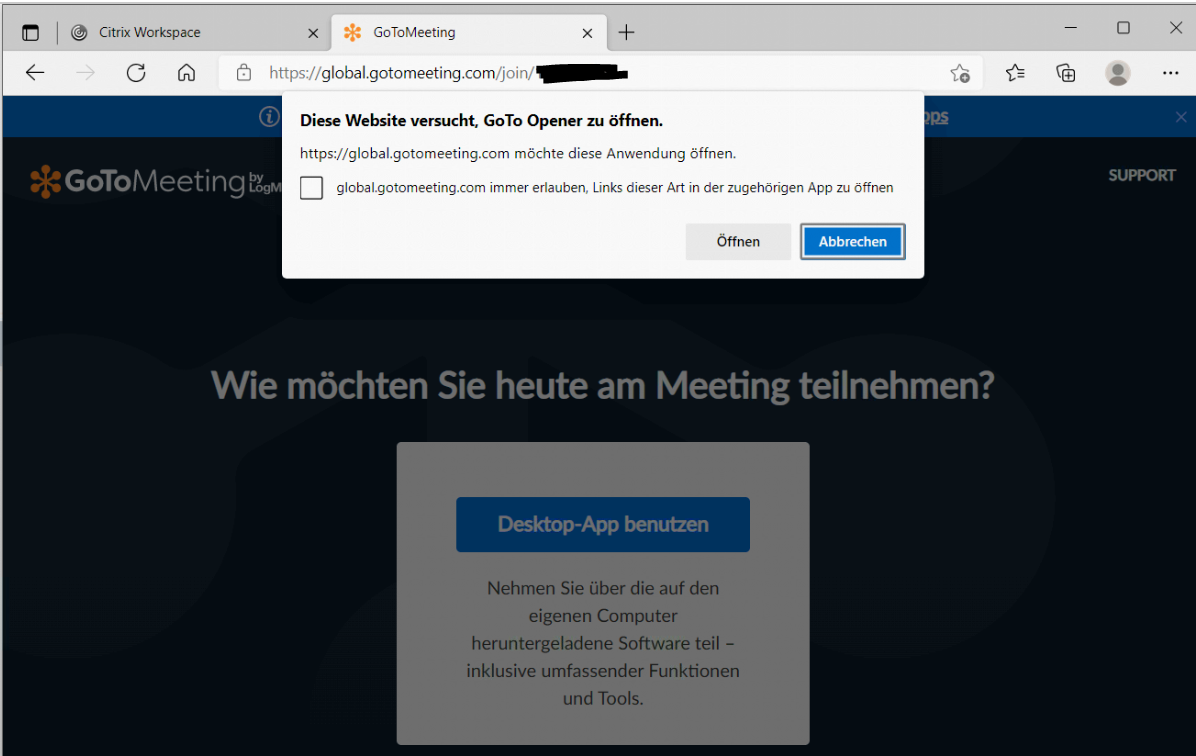
Task: Select the GoToMeeting tab
Action: [x=469, y=33]
